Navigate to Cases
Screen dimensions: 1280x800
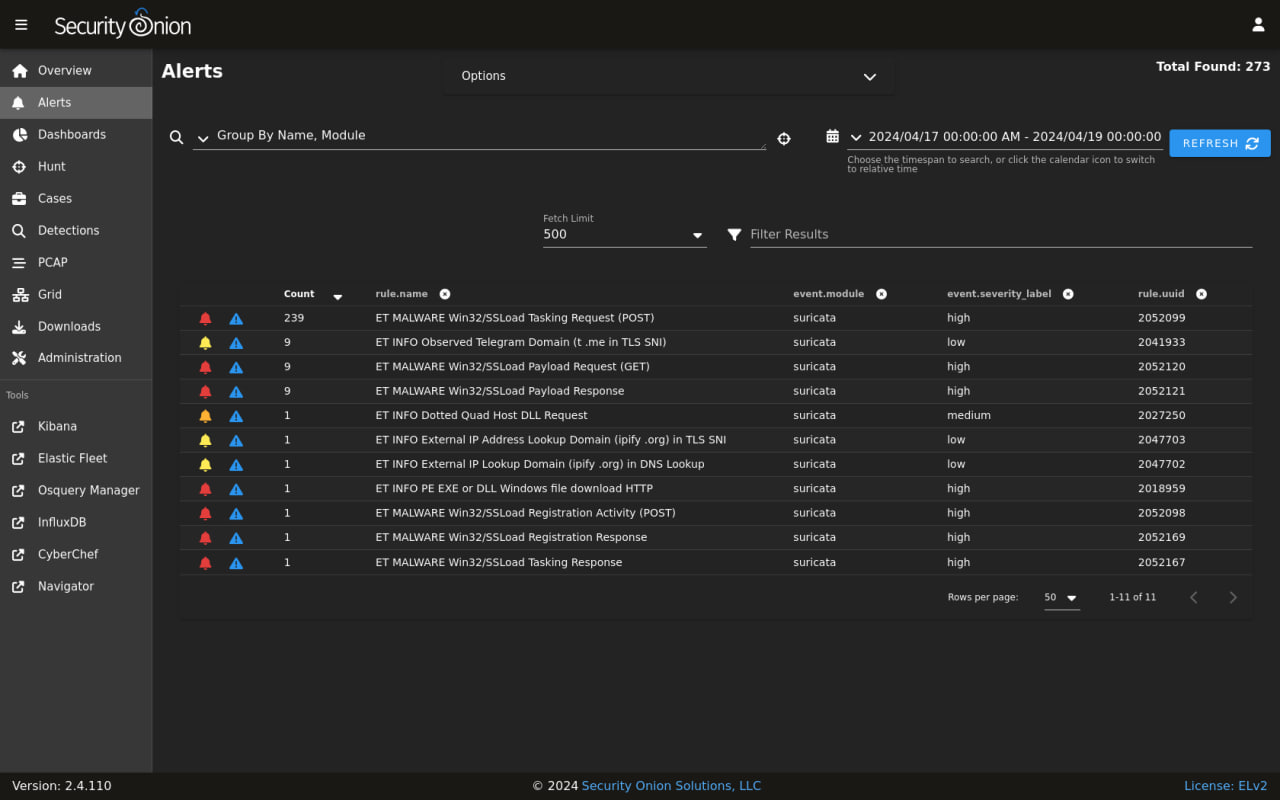point(76,199)
